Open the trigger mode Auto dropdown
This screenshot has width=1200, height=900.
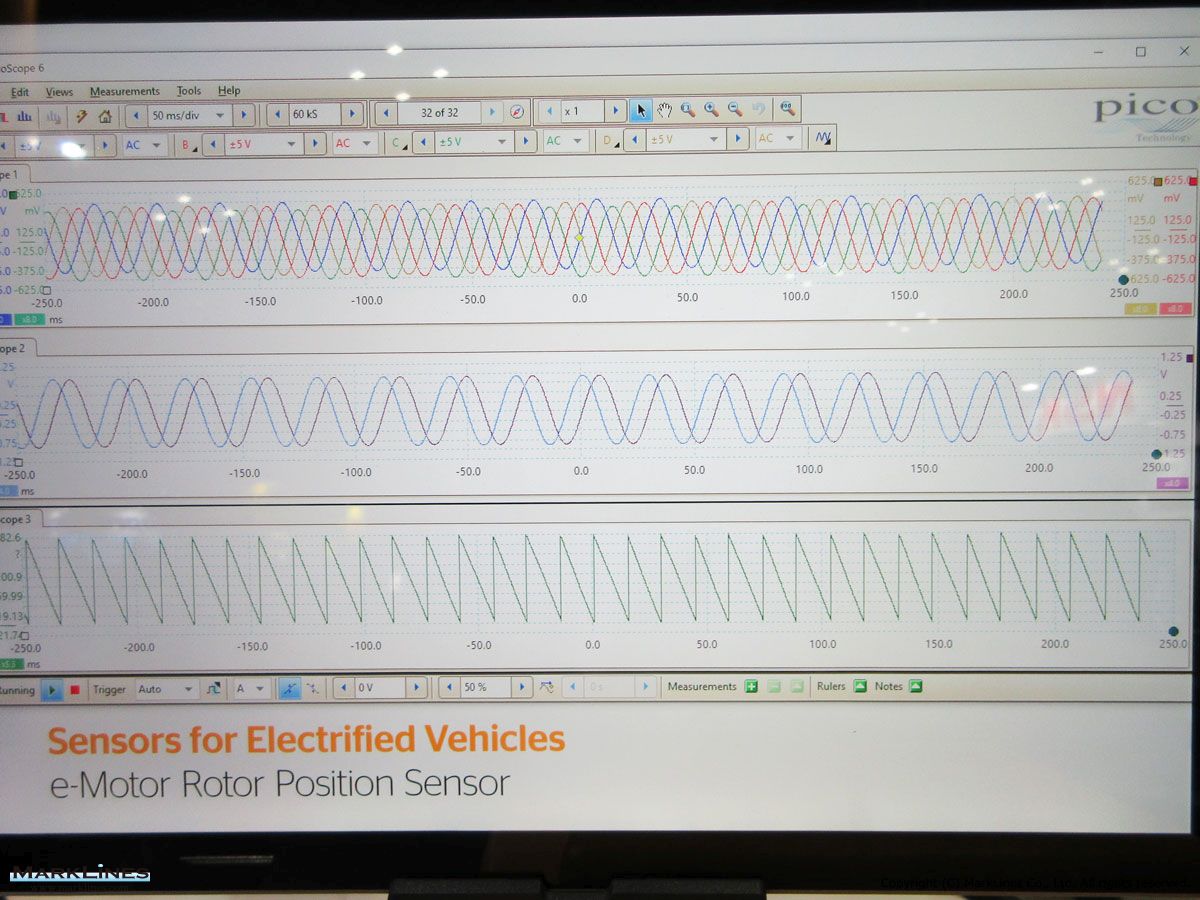click(x=166, y=689)
